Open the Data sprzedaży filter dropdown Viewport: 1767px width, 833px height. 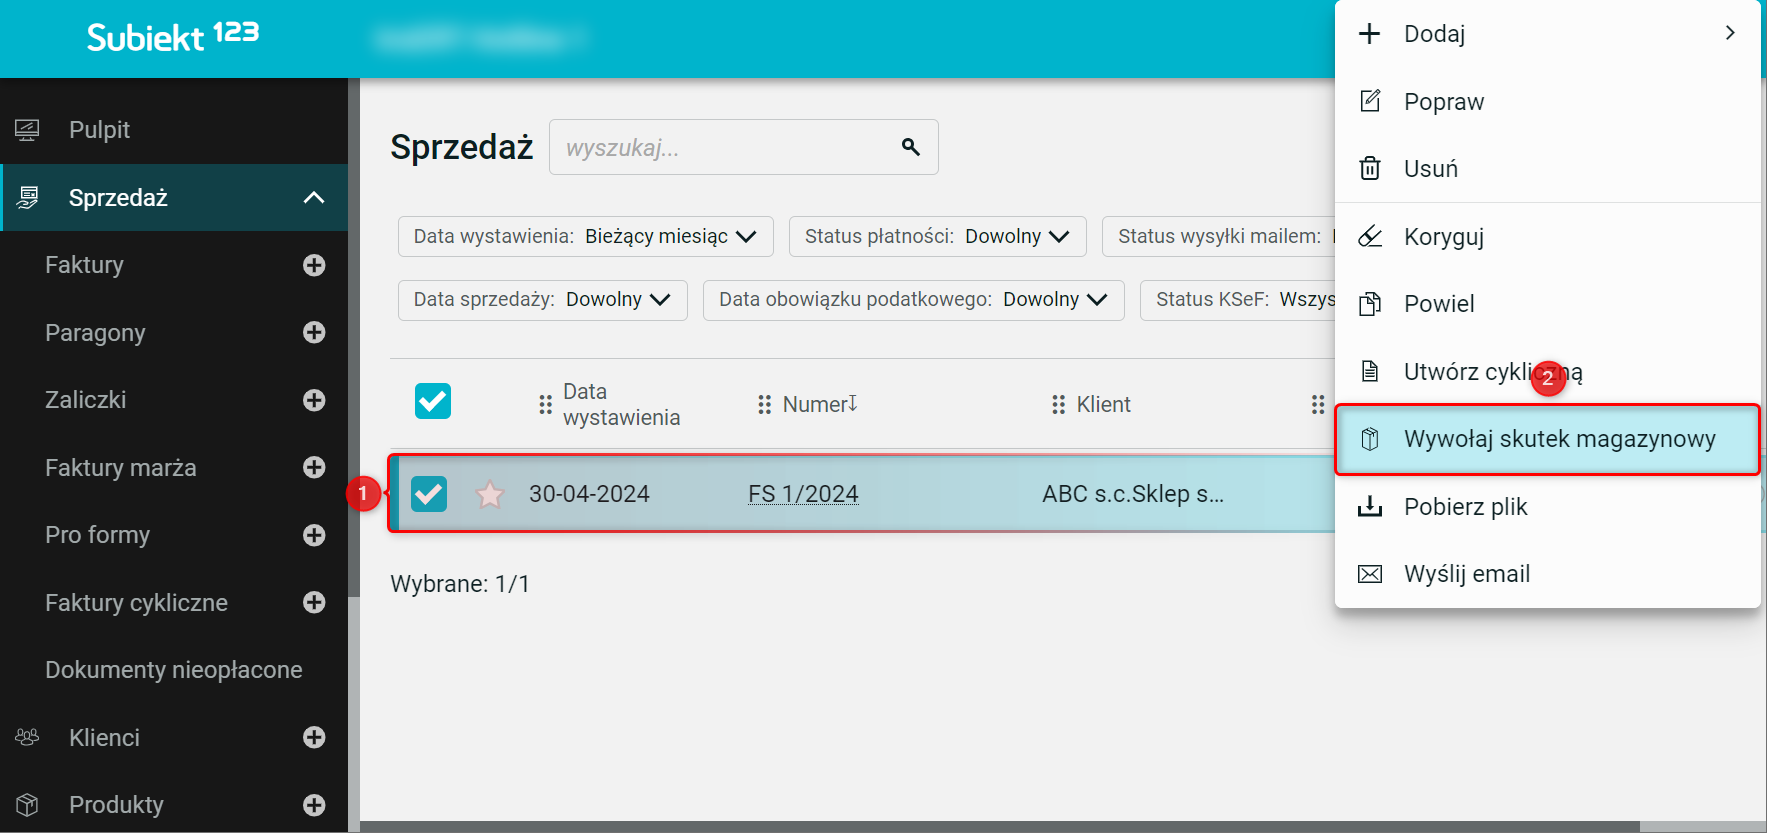543,299
